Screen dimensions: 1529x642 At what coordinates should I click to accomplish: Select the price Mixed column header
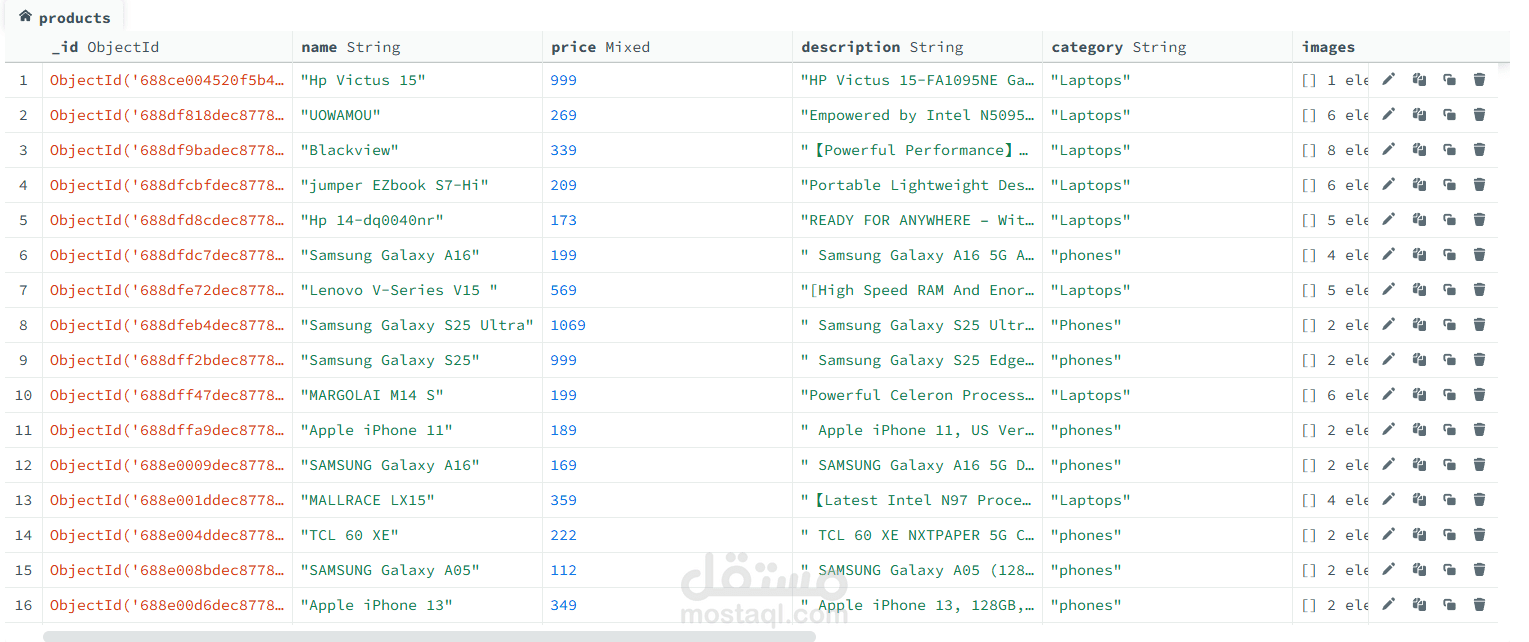point(667,47)
